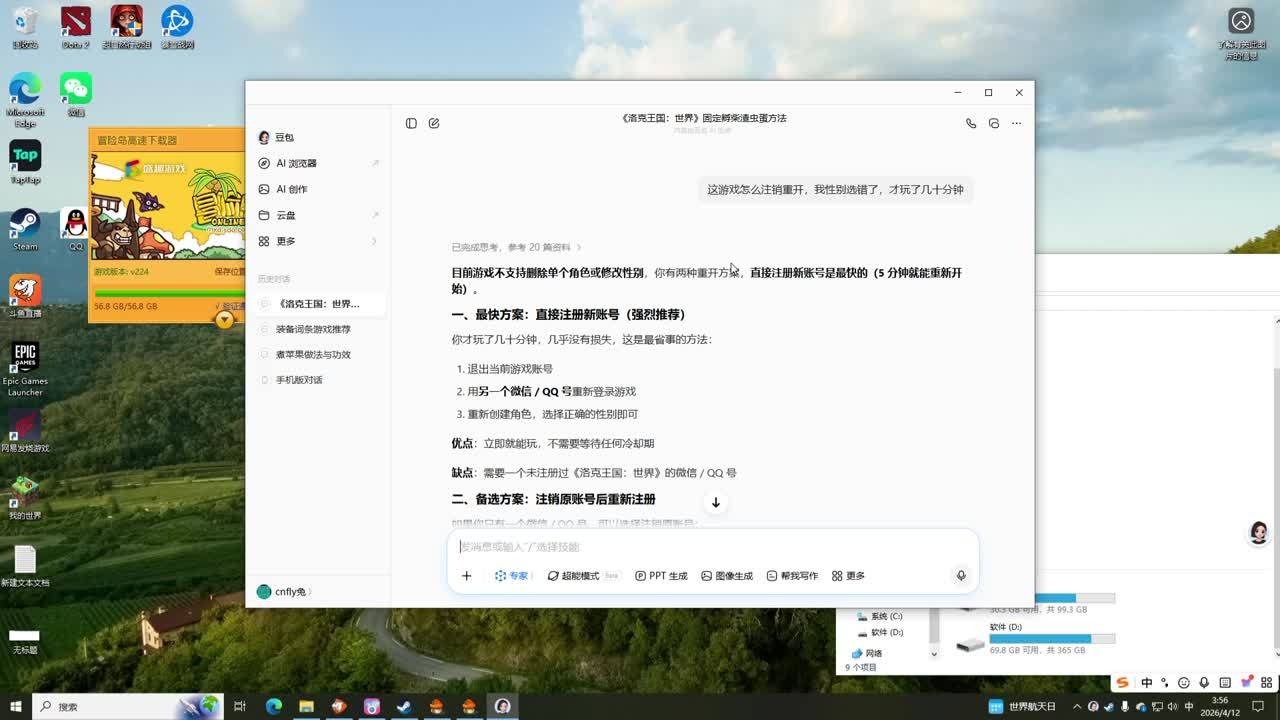The image size is (1280, 720).
Task: Focus the message input field
Action: [700, 547]
